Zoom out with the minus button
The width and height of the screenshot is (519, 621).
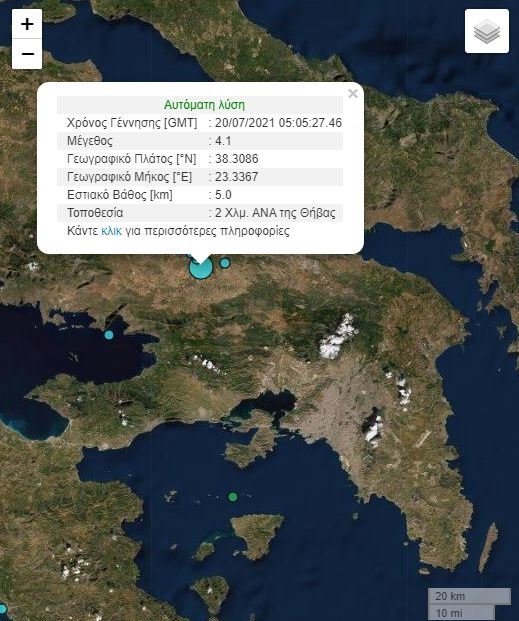click(27, 54)
